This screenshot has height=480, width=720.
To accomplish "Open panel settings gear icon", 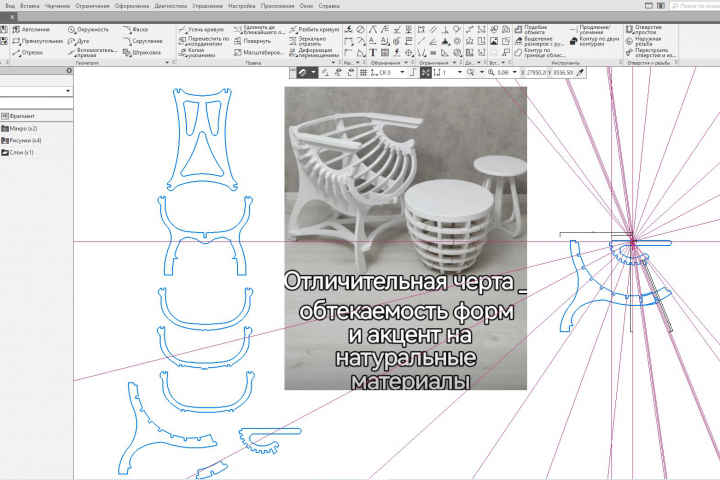I will (69, 71).
